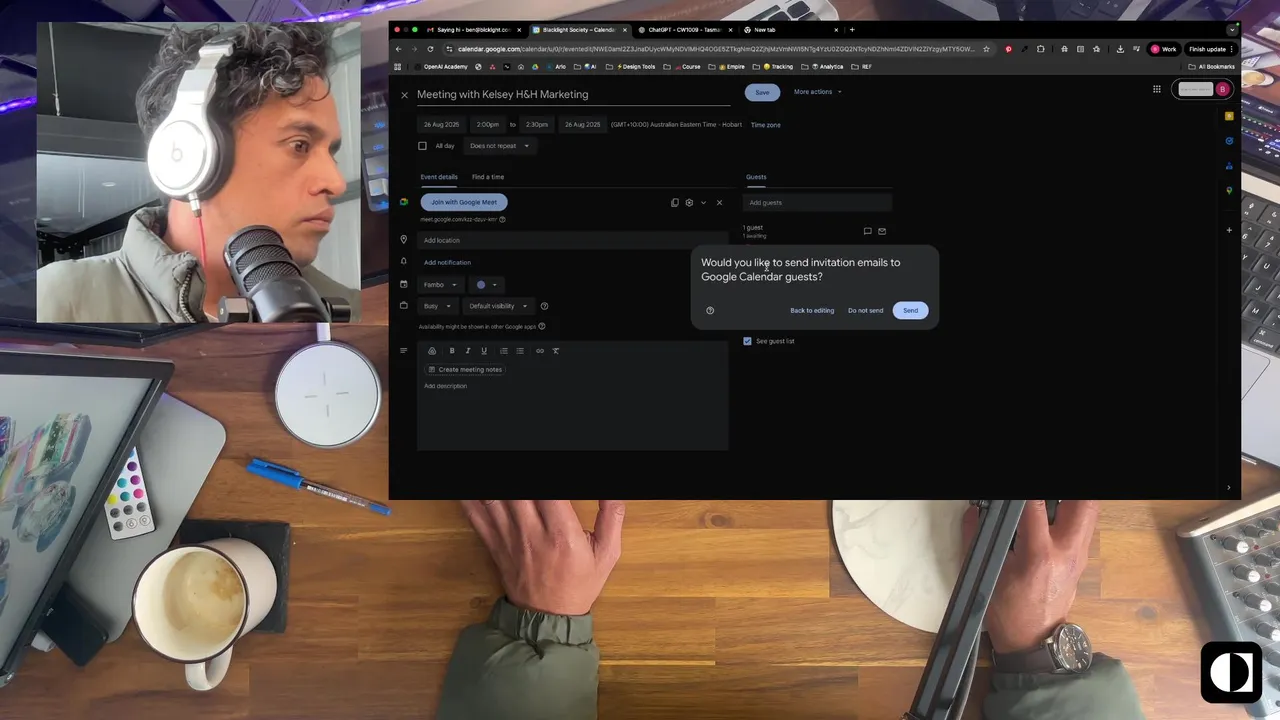
Task: Open the Chrome tab search dropdown arrow
Action: point(1232,30)
